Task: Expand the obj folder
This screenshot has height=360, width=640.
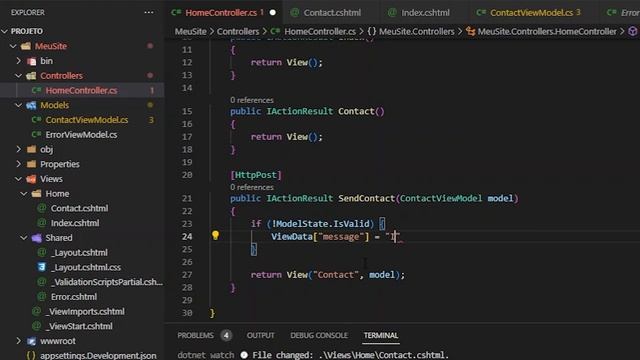Action: 19,149
